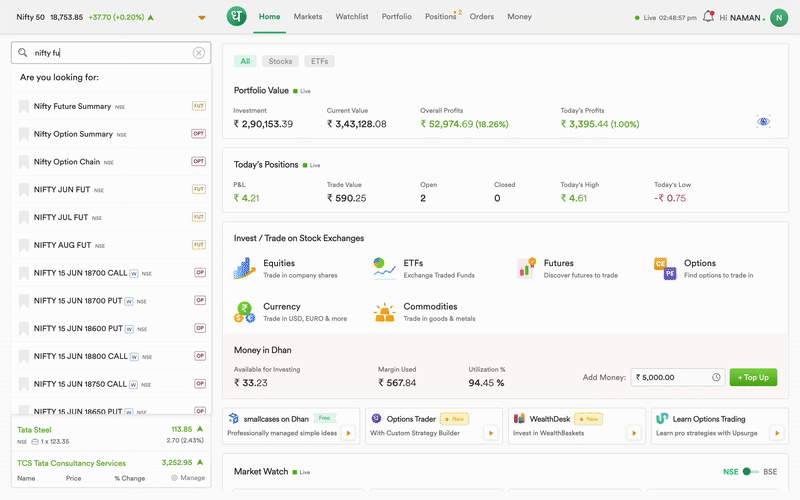Open the notifications bell
Viewport: 800px width, 500px height.
point(709,17)
